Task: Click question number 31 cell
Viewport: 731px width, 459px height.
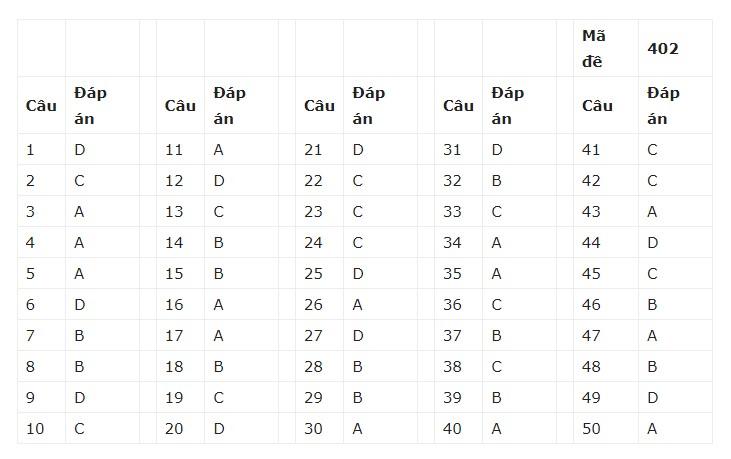Action: pos(452,150)
